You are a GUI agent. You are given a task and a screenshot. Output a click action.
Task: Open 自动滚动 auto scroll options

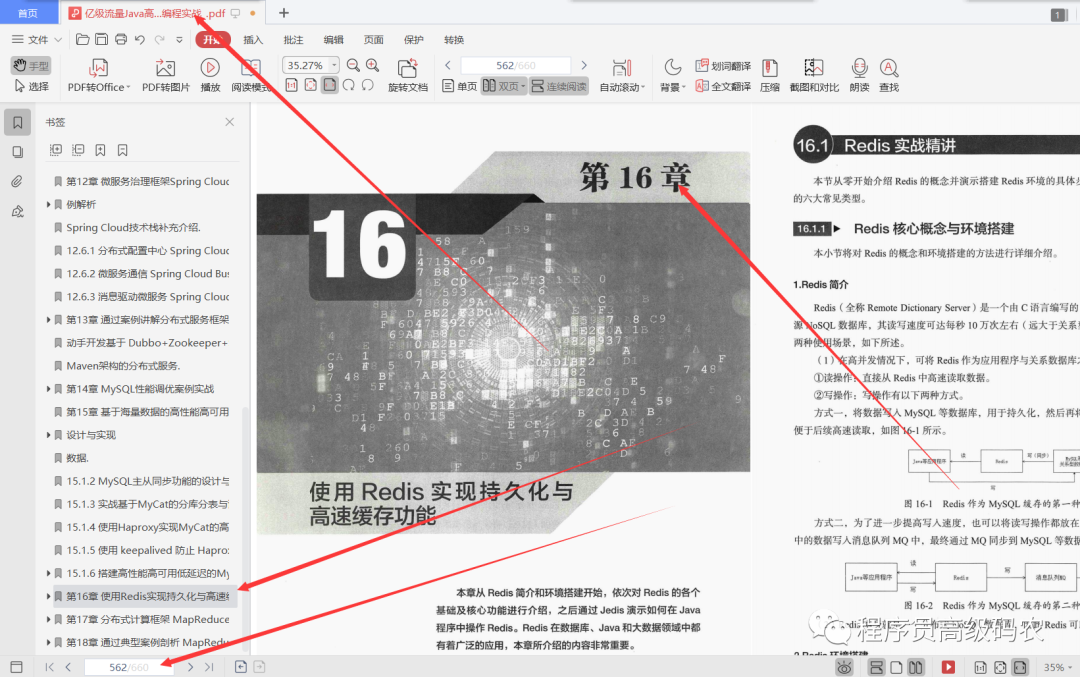click(622, 76)
